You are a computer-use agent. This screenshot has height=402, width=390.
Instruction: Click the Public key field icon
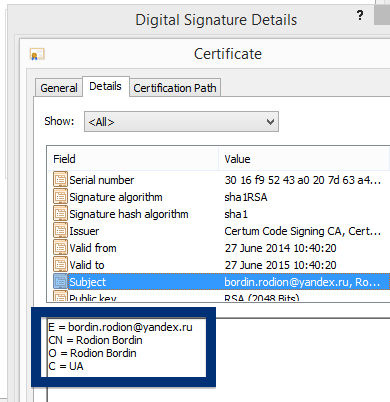60,296
